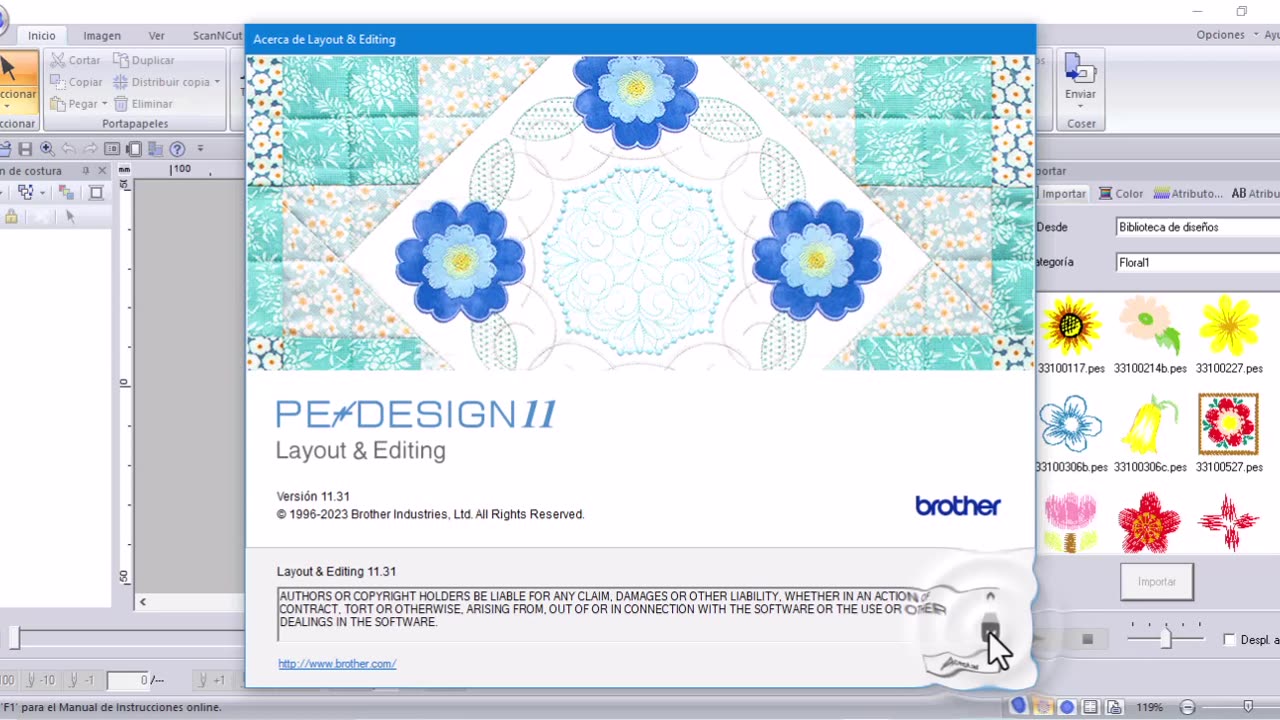Click the save disk icon in quick toolbar
1280x720 pixels.
pyautogui.click(x=25, y=149)
